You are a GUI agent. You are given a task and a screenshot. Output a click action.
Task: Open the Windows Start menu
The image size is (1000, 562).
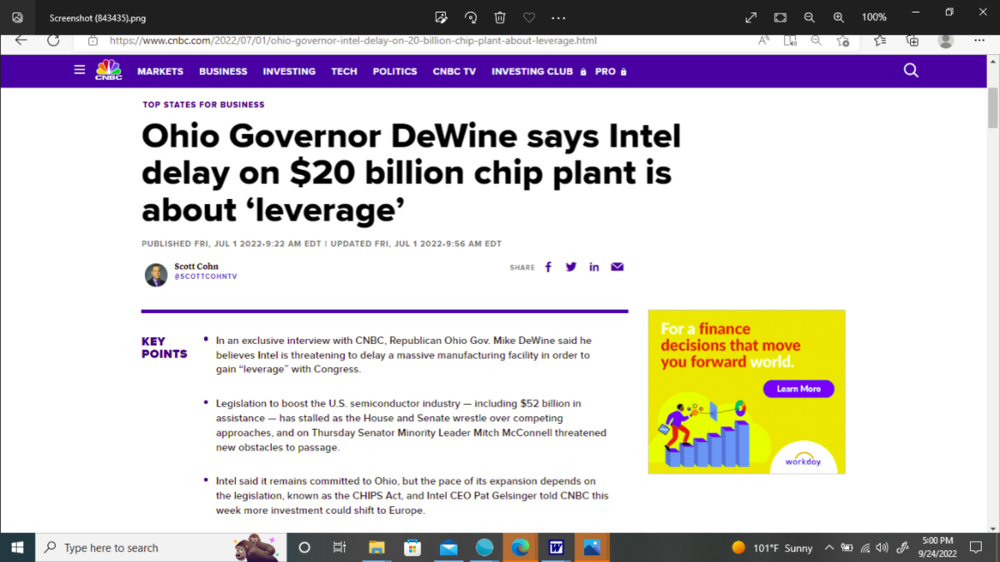coord(17,547)
